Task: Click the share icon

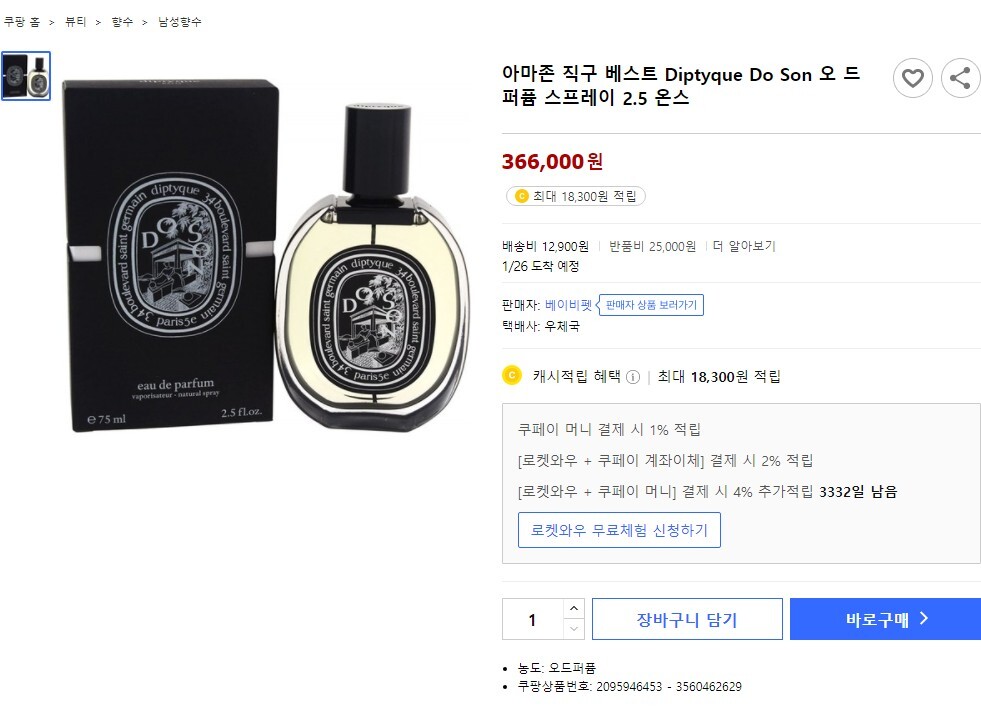Action: pyautogui.click(x=960, y=78)
